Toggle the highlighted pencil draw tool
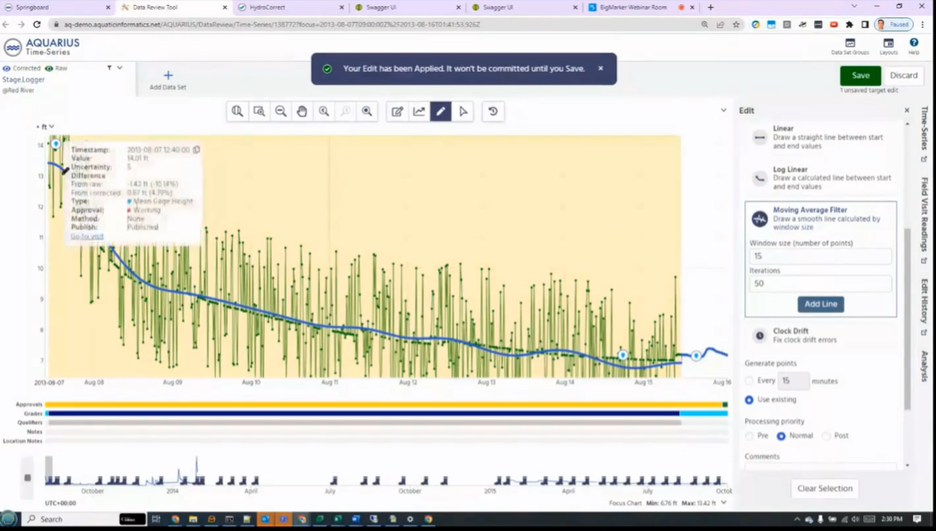Image resolution: width=936 pixels, height=531 pixels. point(441,112)
